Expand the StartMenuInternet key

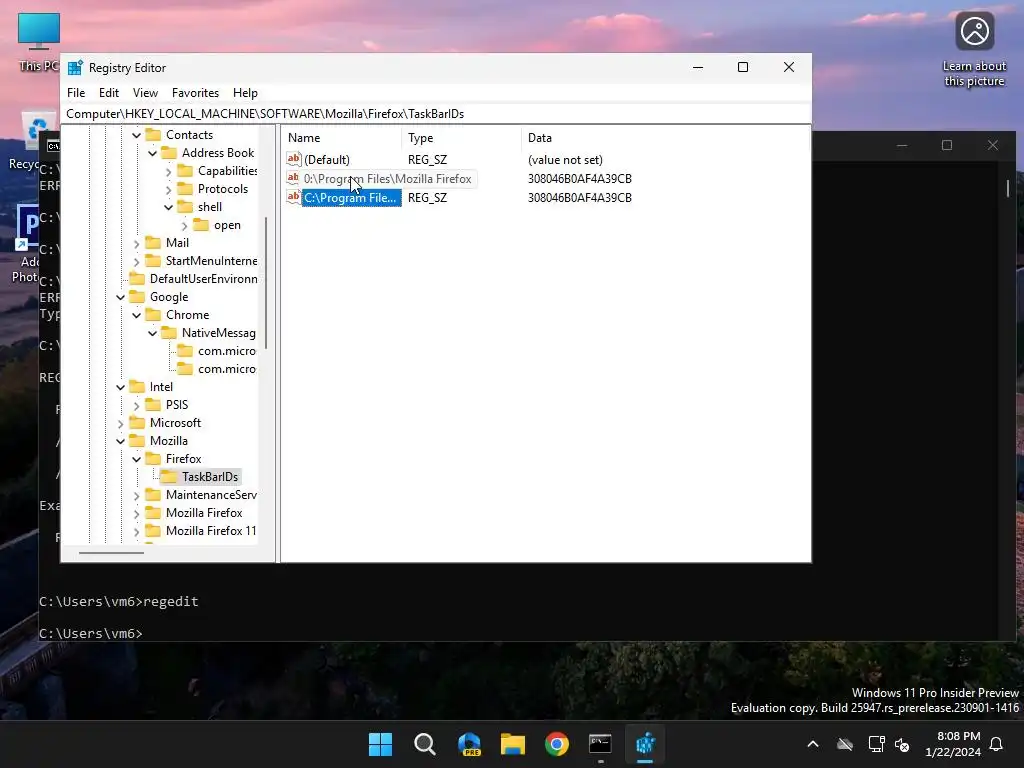pyautogui.click(x=136, y=261)
